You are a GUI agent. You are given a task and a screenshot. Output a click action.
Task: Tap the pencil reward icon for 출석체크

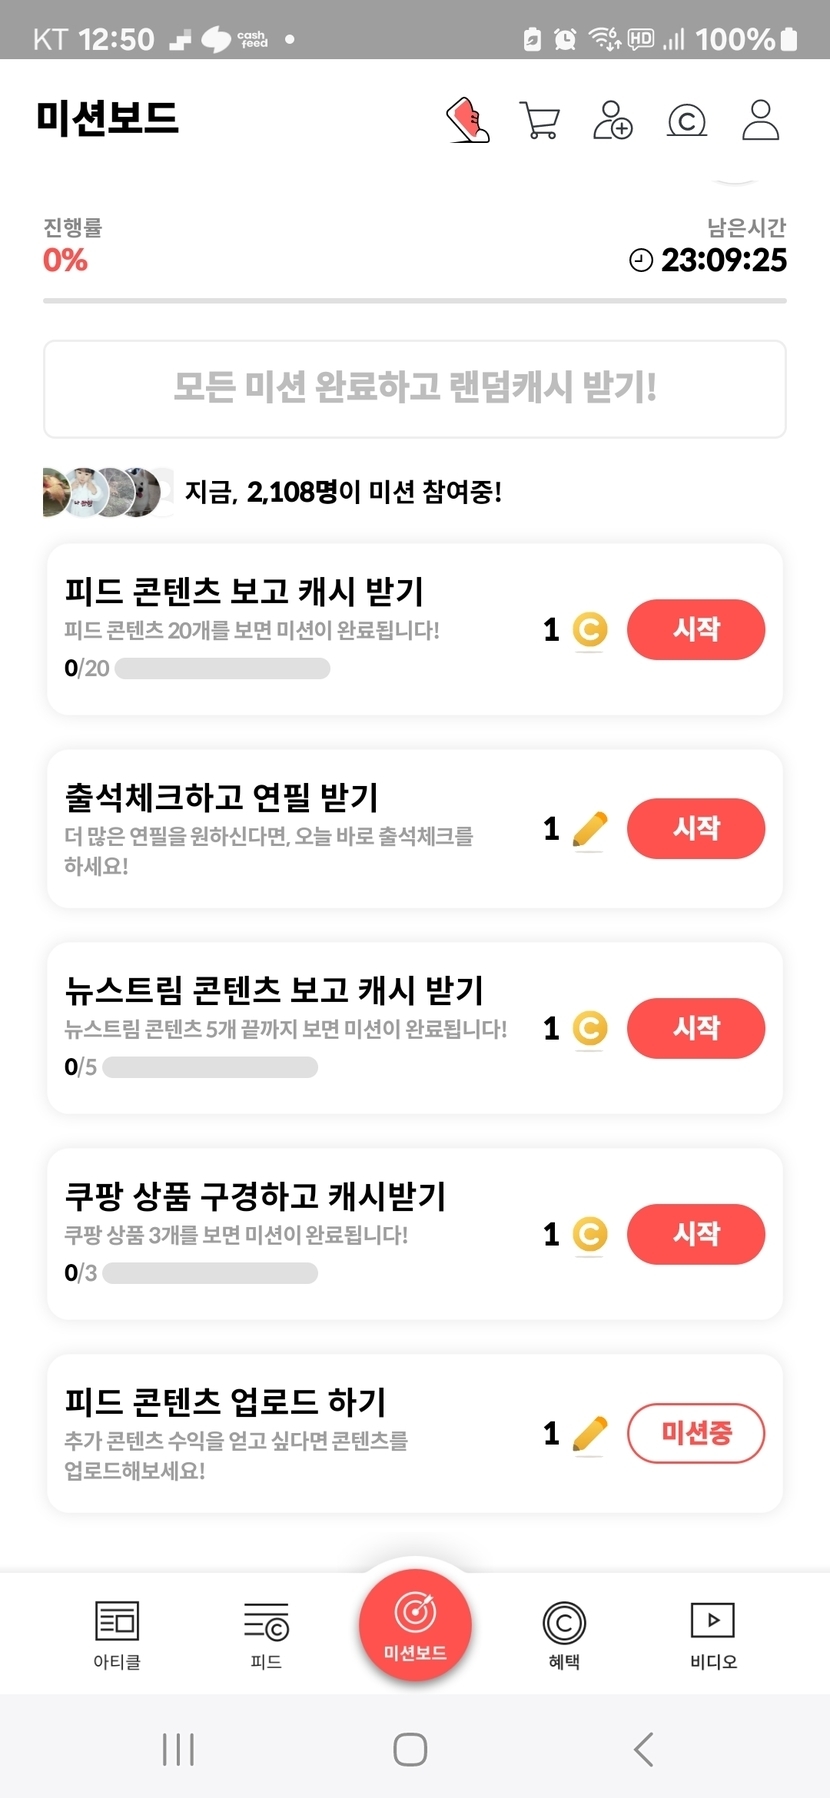point(590,829)
